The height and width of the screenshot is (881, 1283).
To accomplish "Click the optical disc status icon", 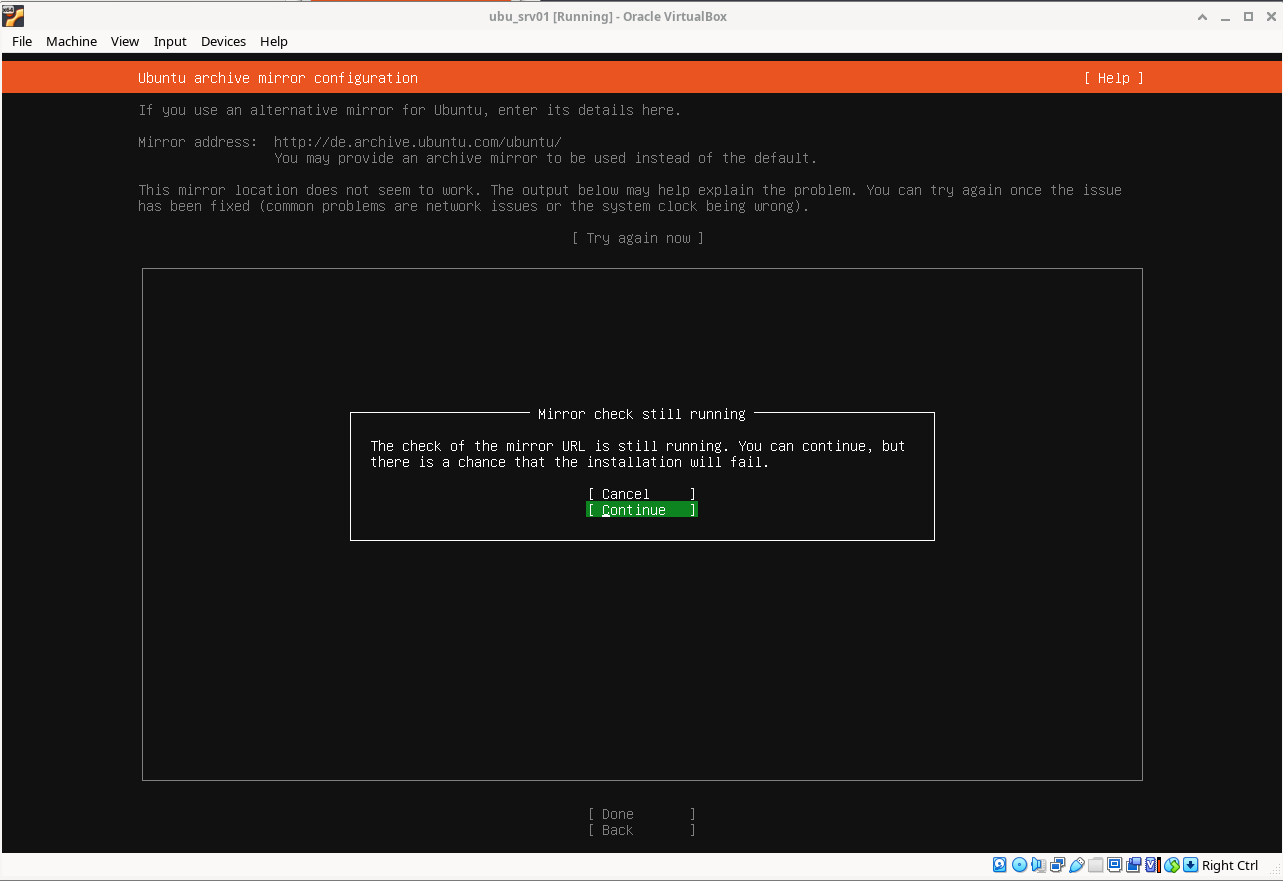I will [1019, 865].
